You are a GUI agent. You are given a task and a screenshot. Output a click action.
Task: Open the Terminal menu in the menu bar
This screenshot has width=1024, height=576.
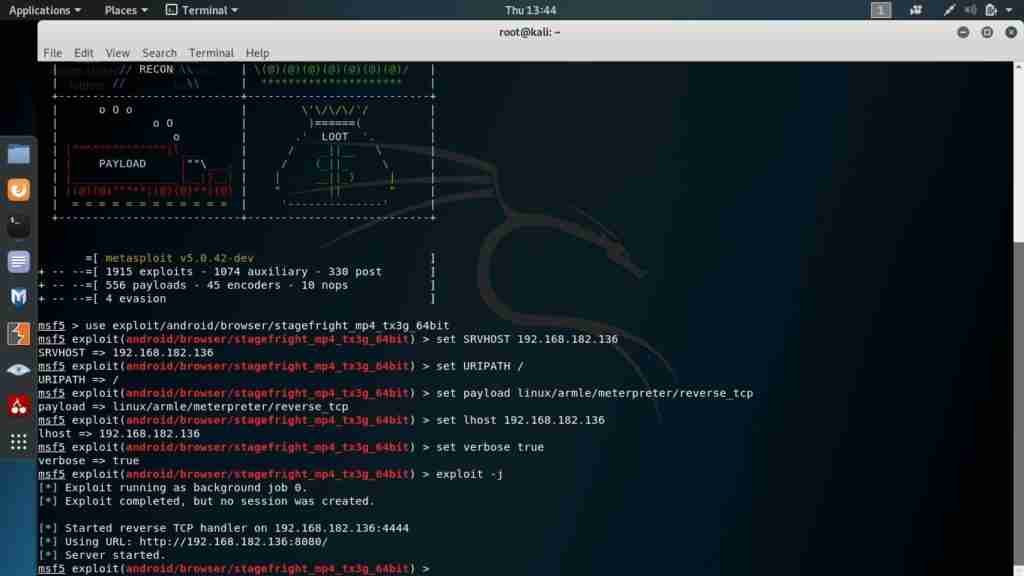click(x=211, y=53)
